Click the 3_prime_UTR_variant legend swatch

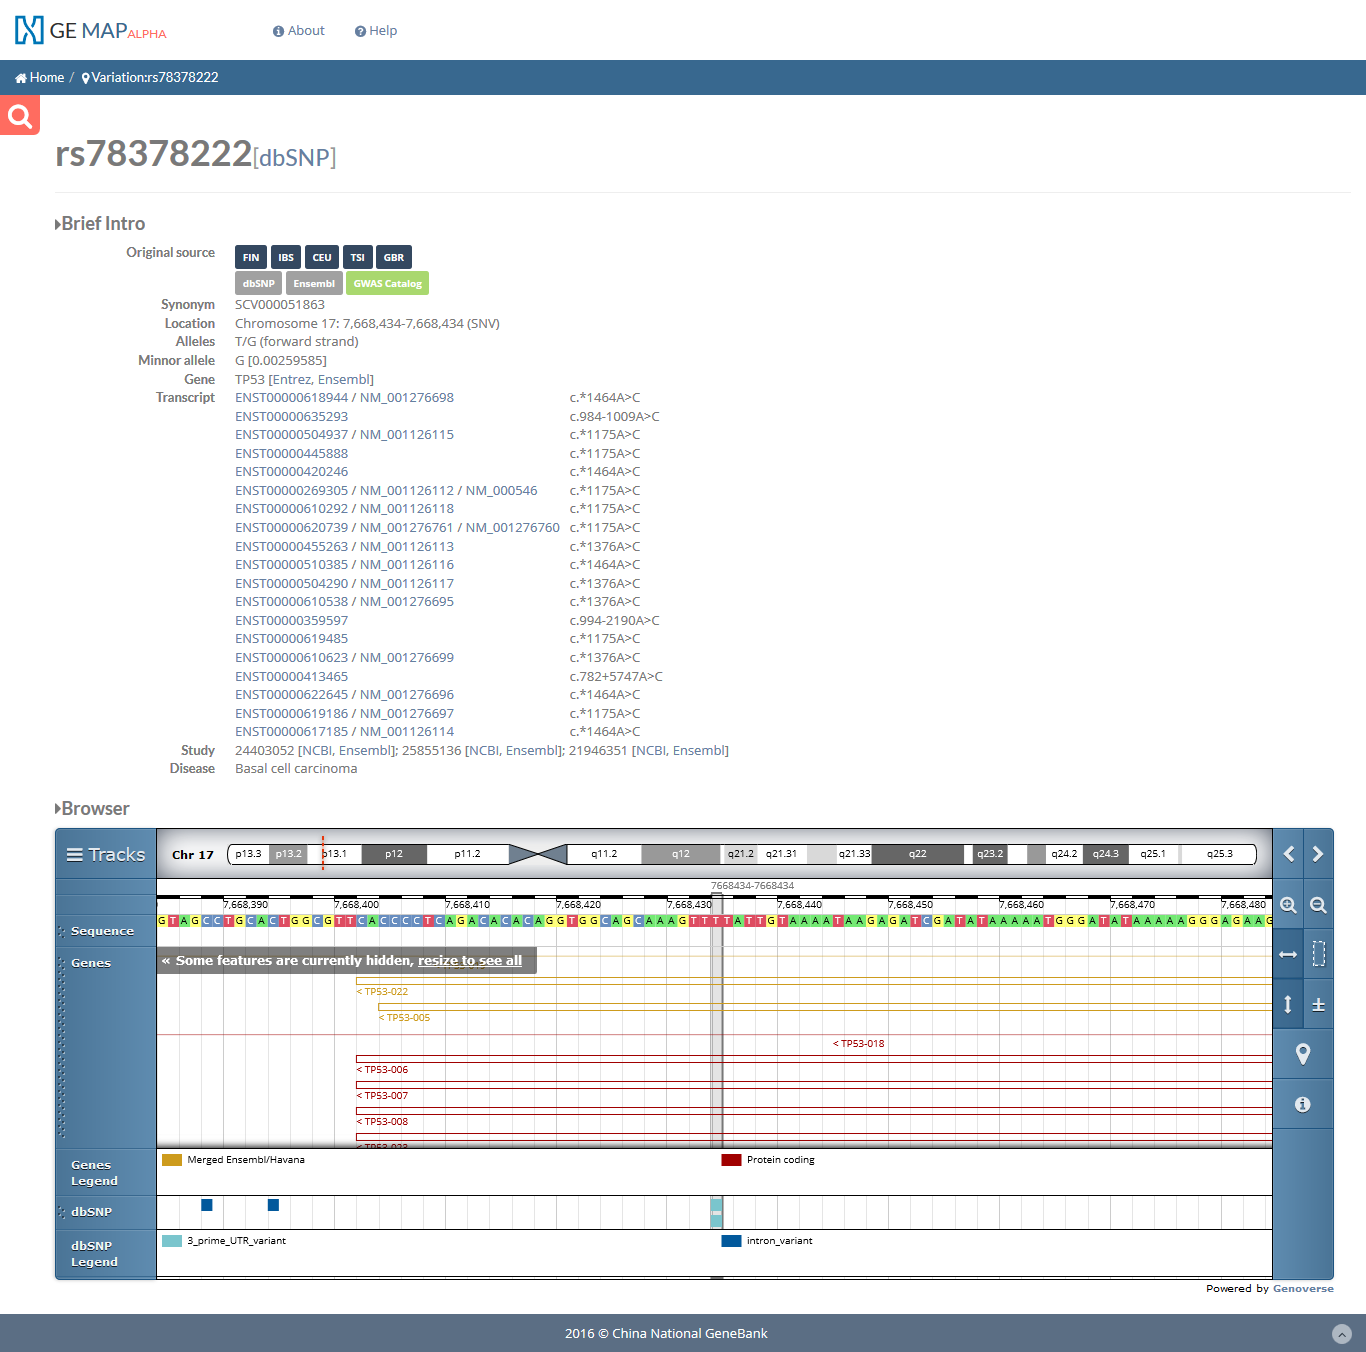172,1241
